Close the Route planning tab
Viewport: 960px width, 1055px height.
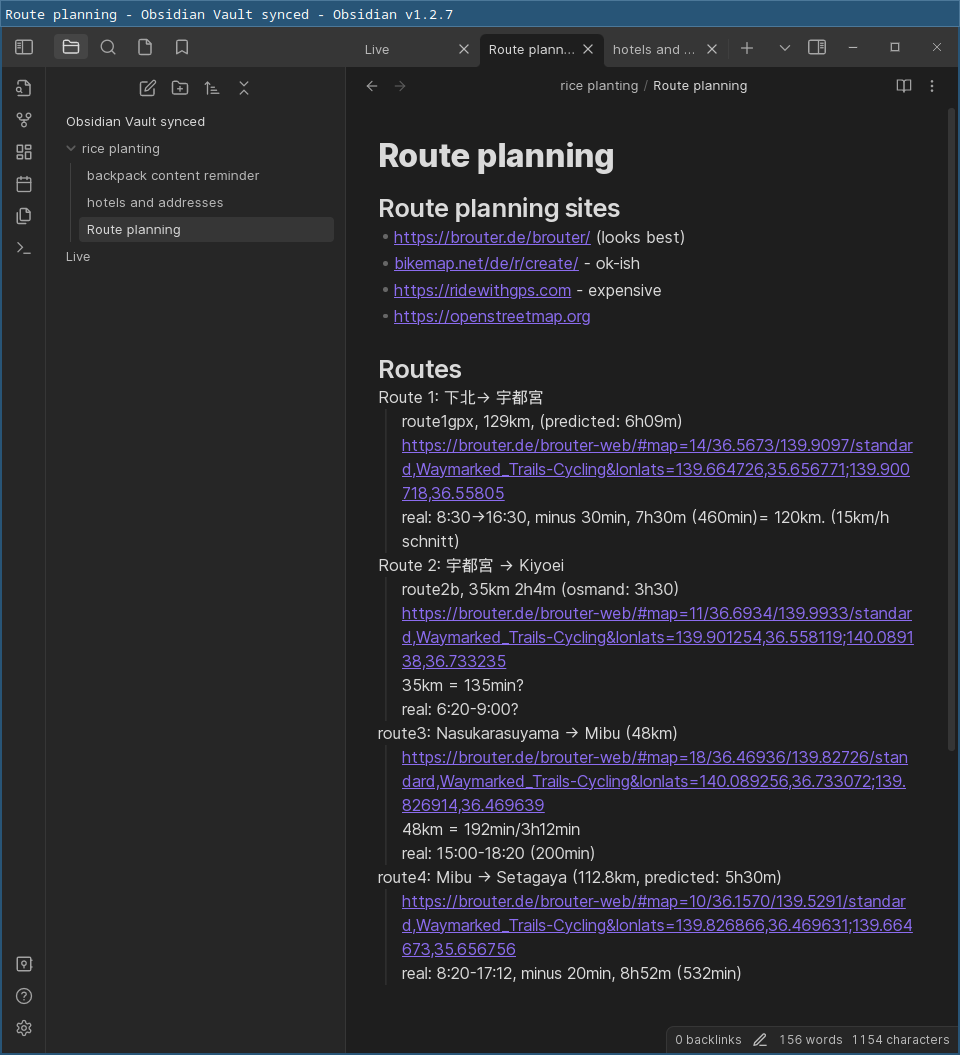pos(588,49)
